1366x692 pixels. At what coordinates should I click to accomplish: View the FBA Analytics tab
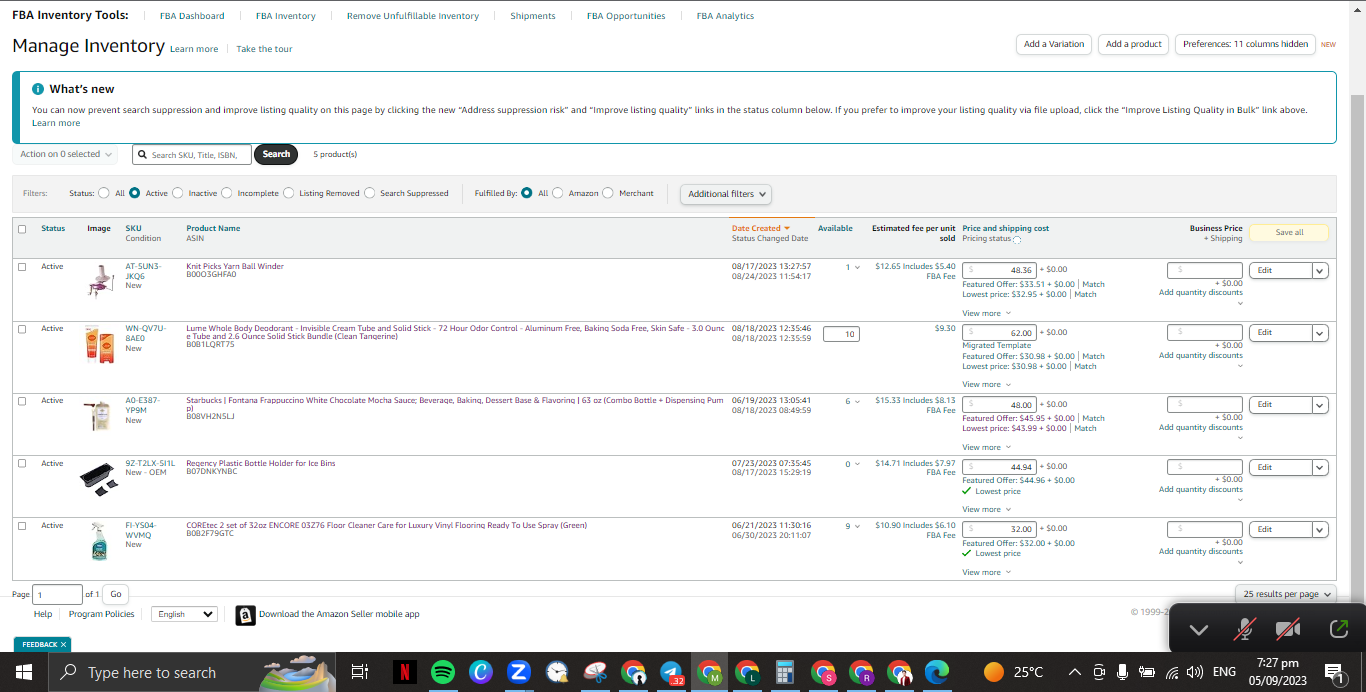(x=725, y=16)
